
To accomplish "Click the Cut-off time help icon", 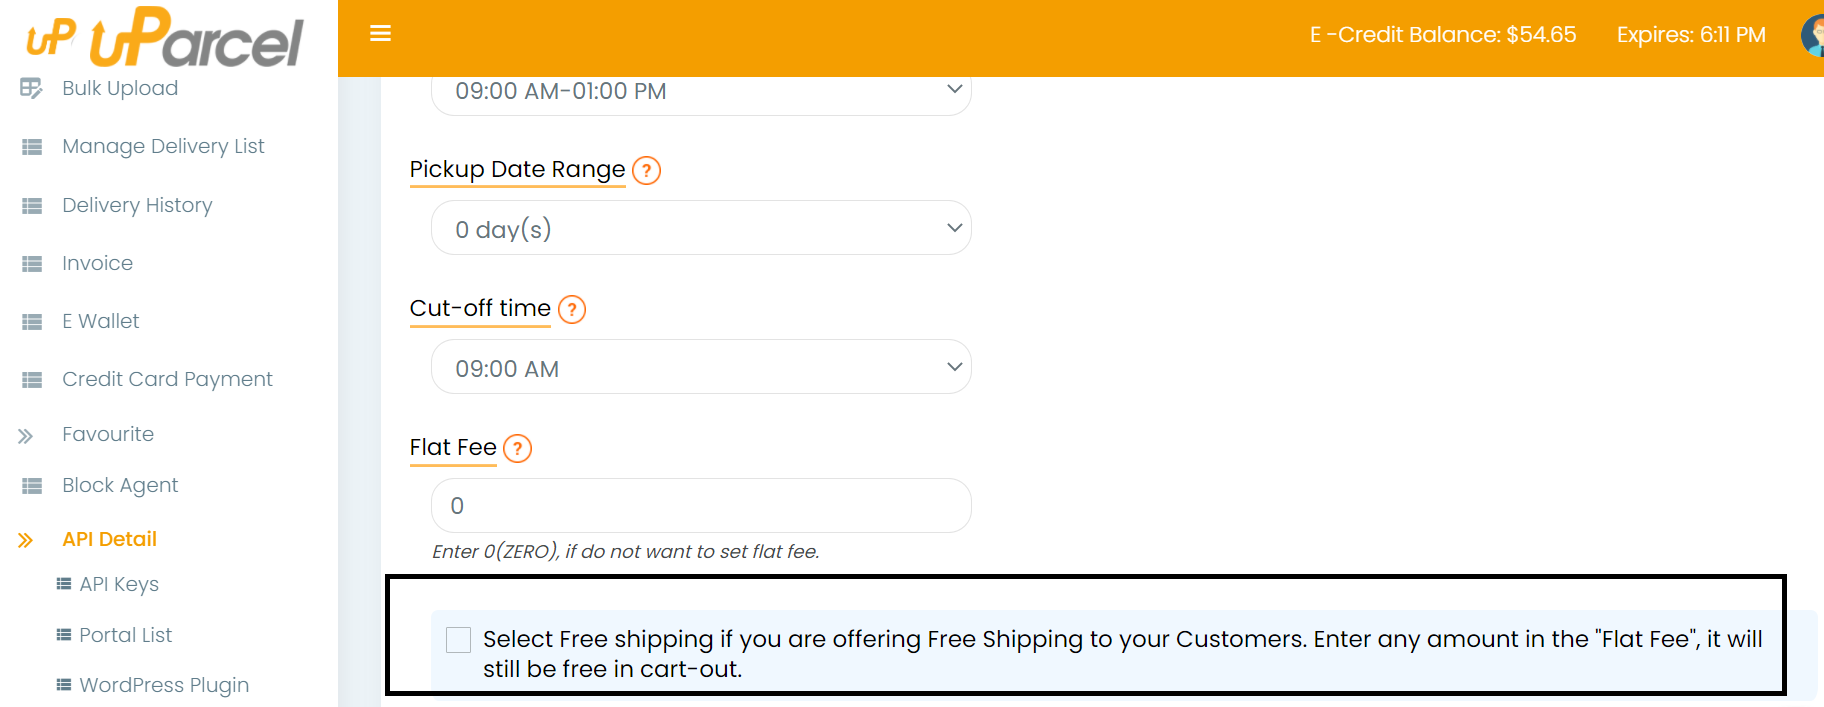I will point(571,310).
